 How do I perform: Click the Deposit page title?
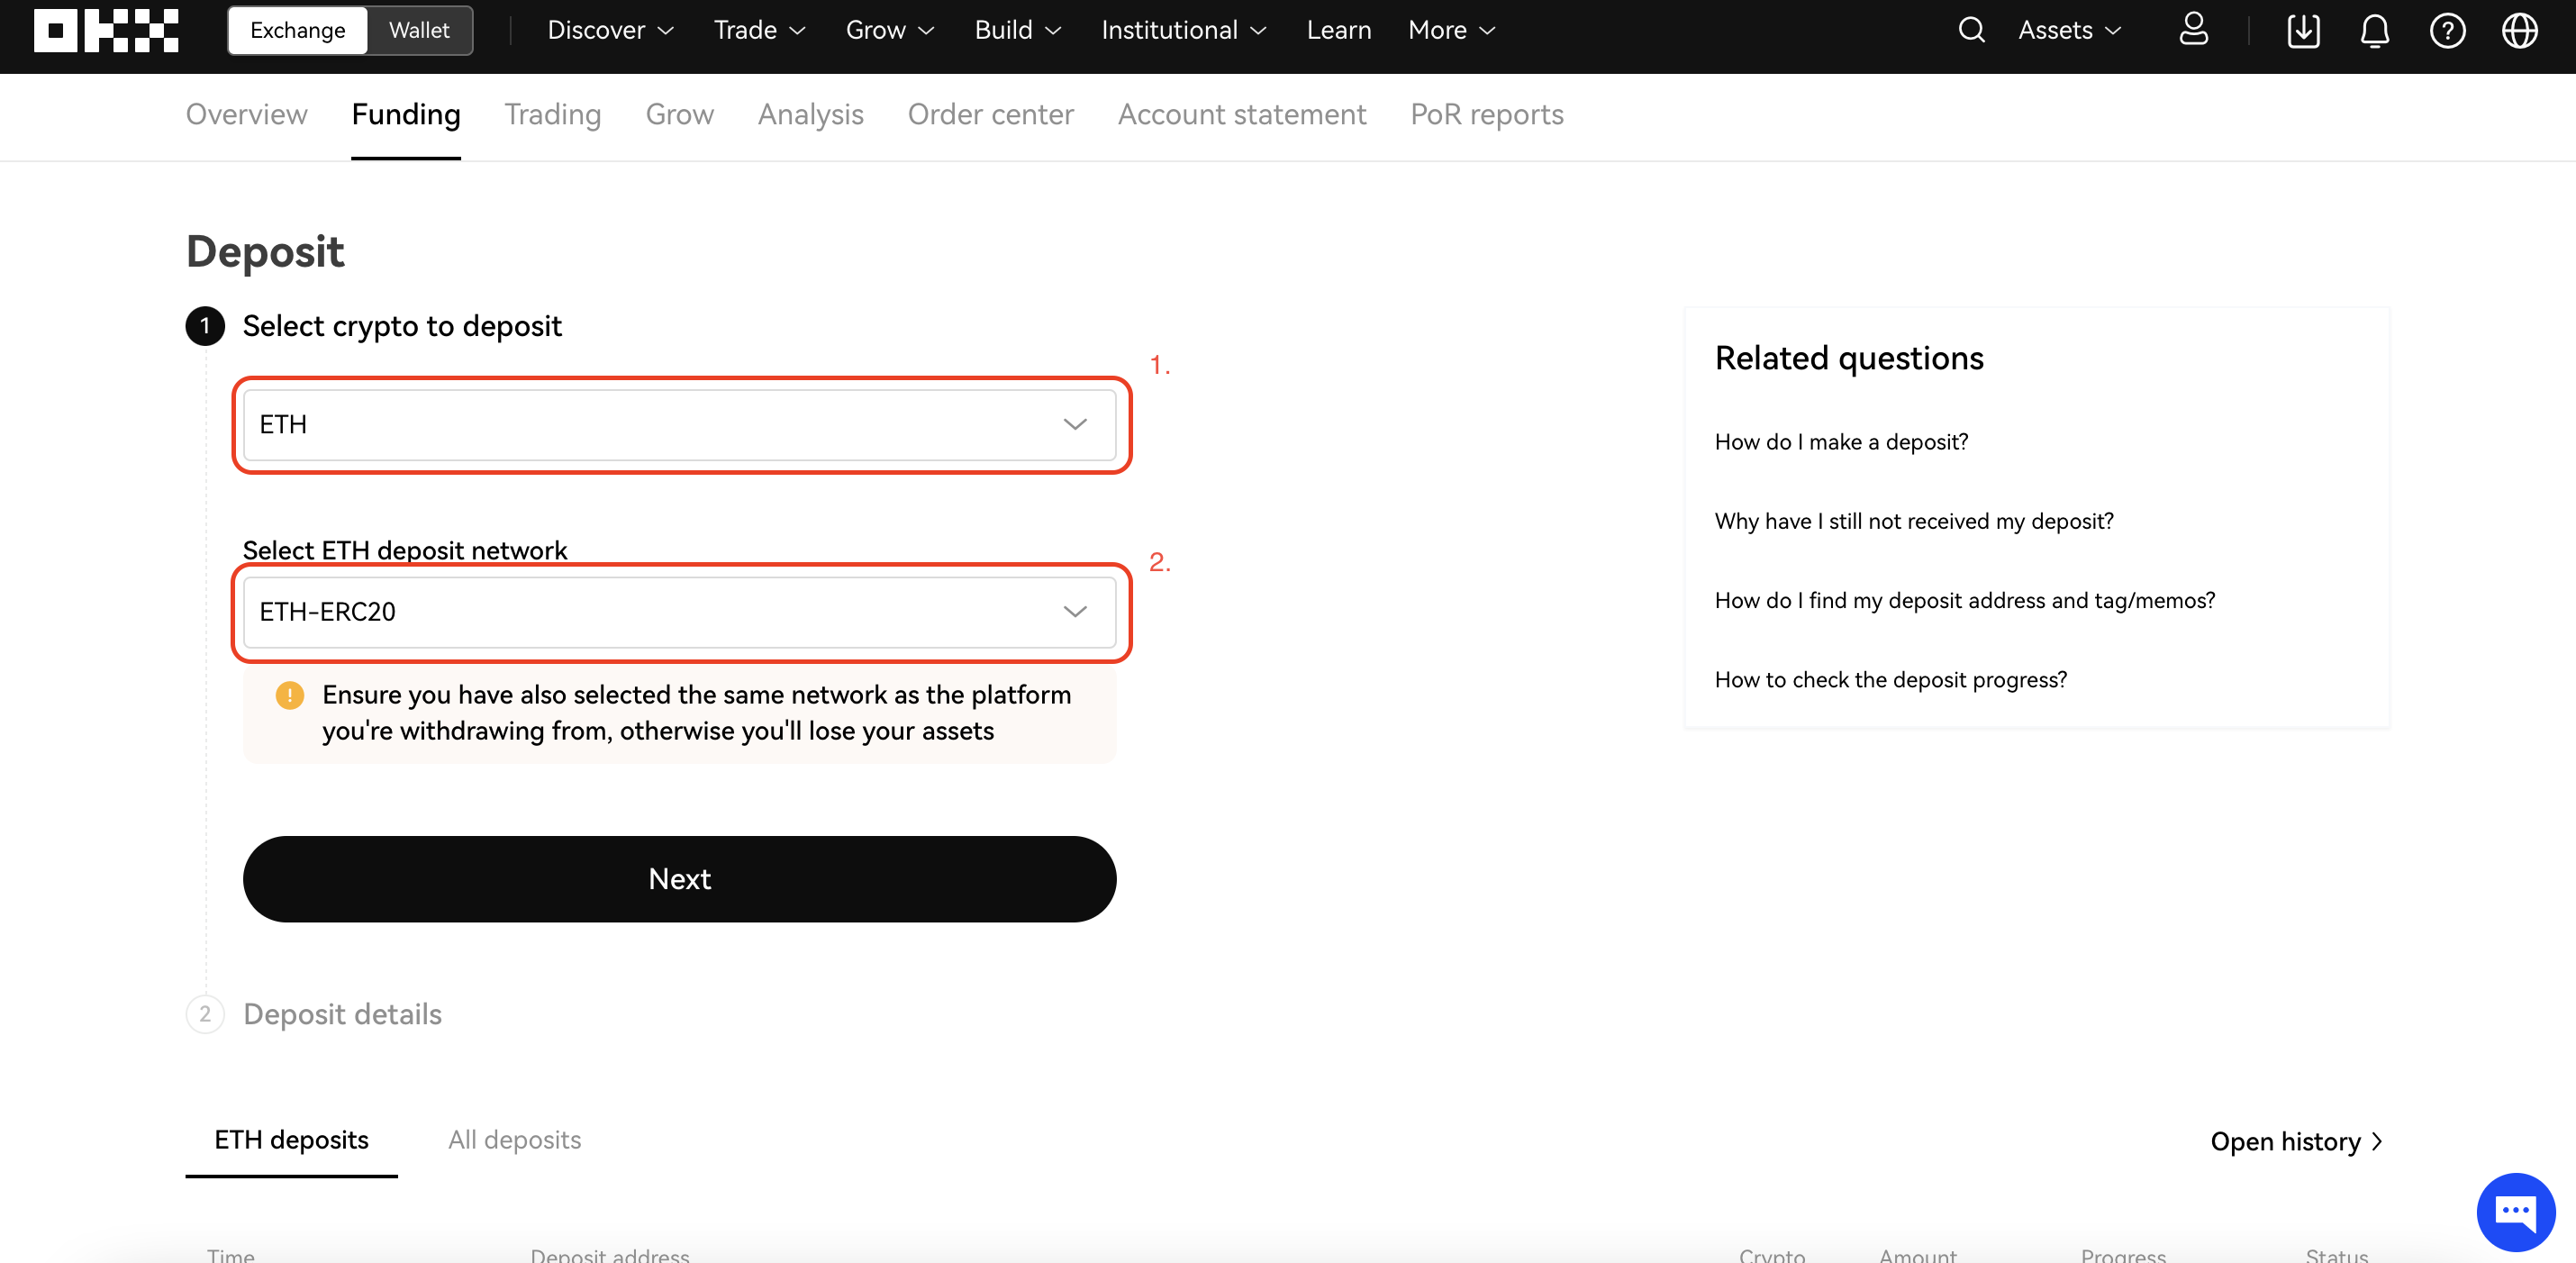pos(265,251)
